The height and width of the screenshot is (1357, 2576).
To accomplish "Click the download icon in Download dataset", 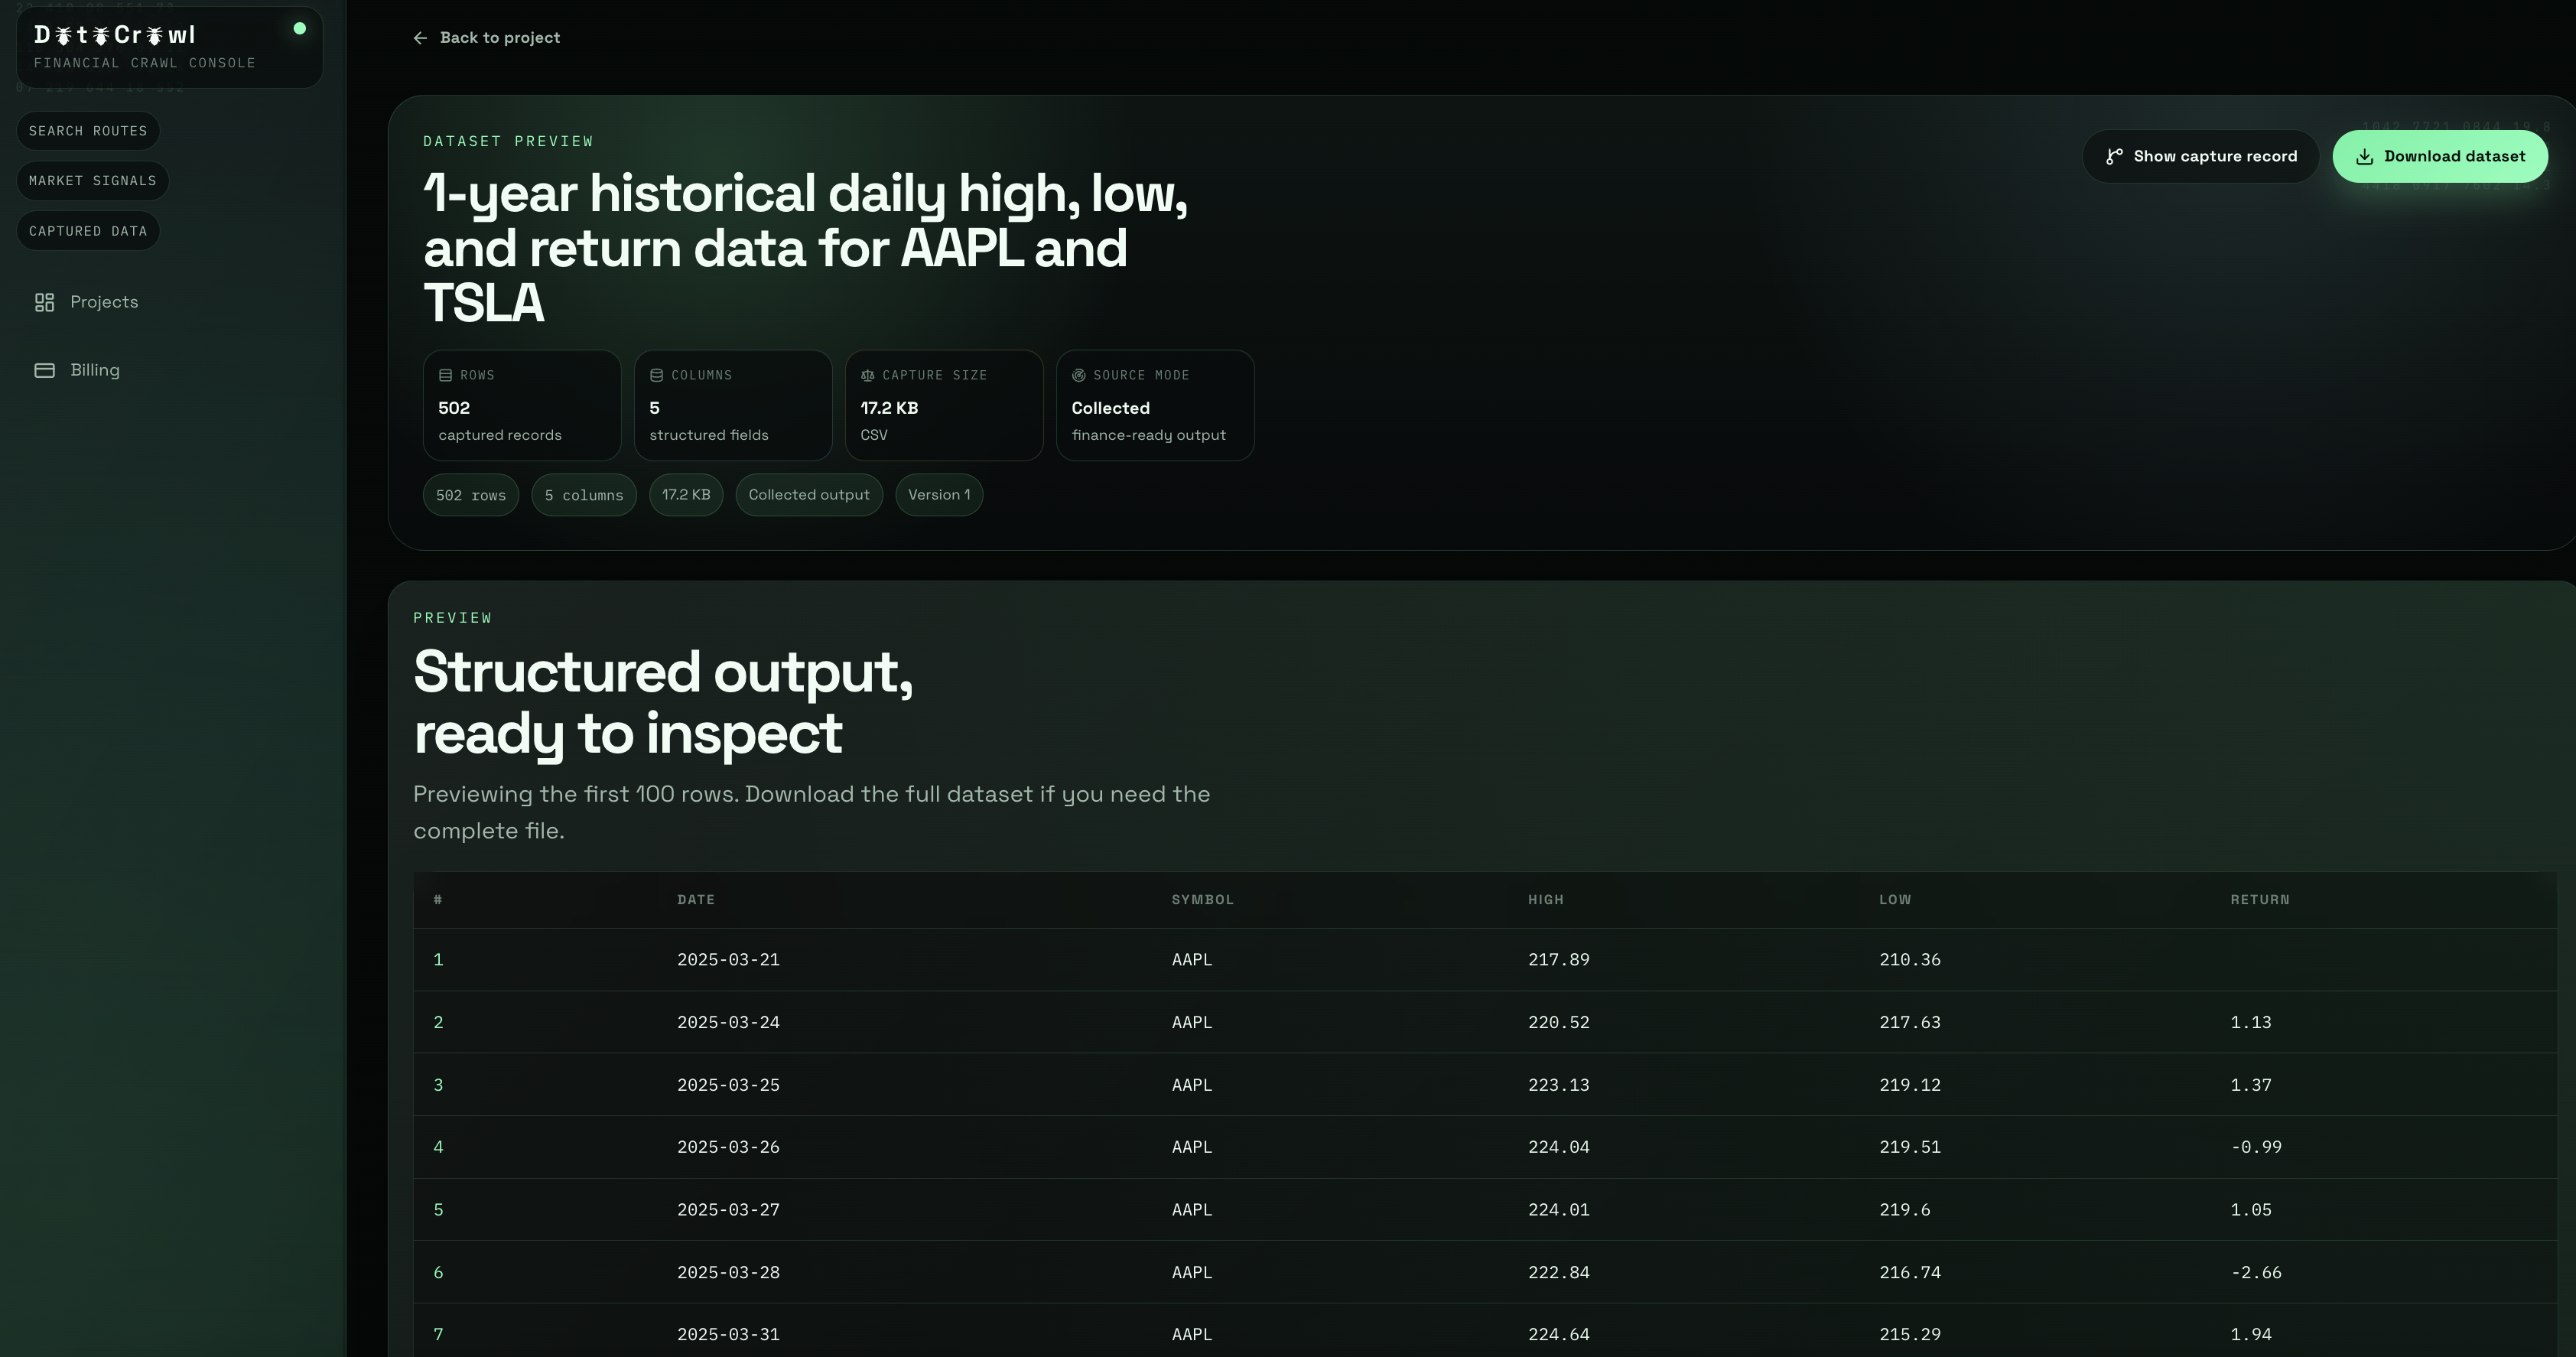I will coord(2364,157).
